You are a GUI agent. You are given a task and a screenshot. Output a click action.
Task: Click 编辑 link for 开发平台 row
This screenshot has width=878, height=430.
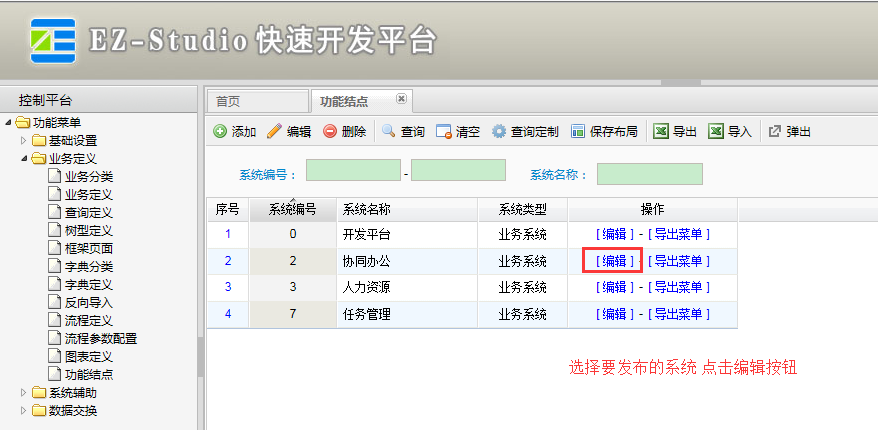[x=615, y=234]
